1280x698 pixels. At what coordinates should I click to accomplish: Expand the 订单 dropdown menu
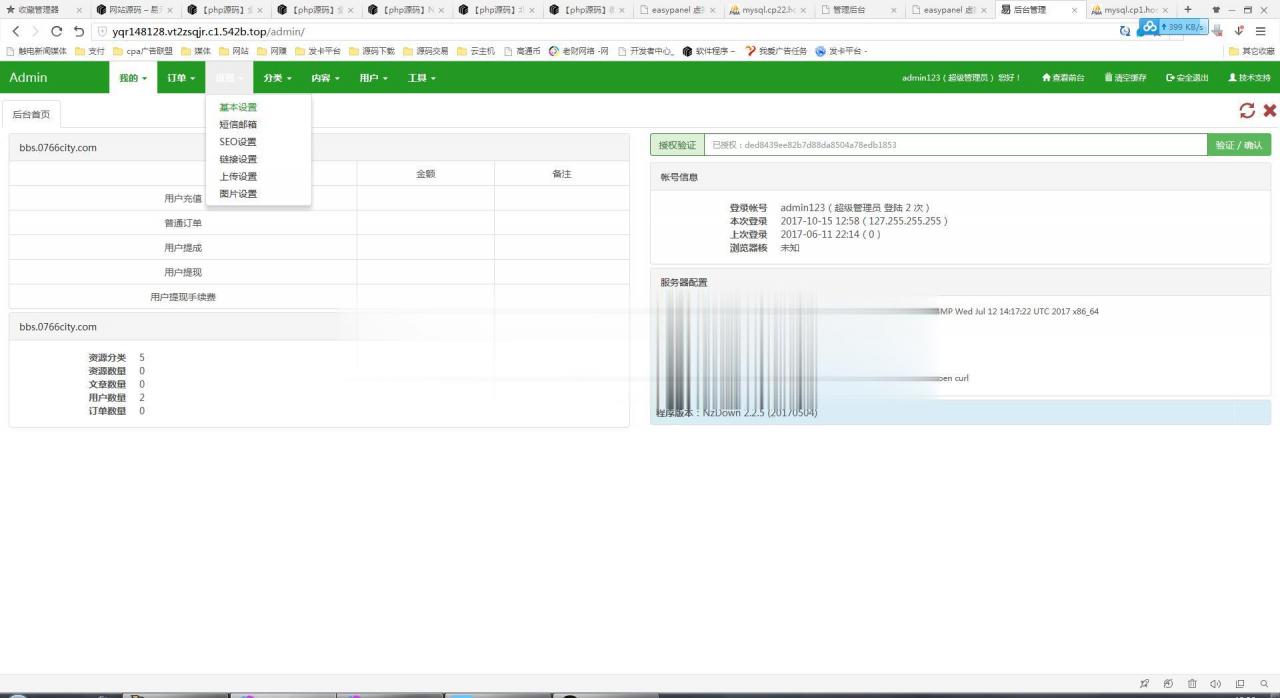pyautogui.click(x=181, y=77)
